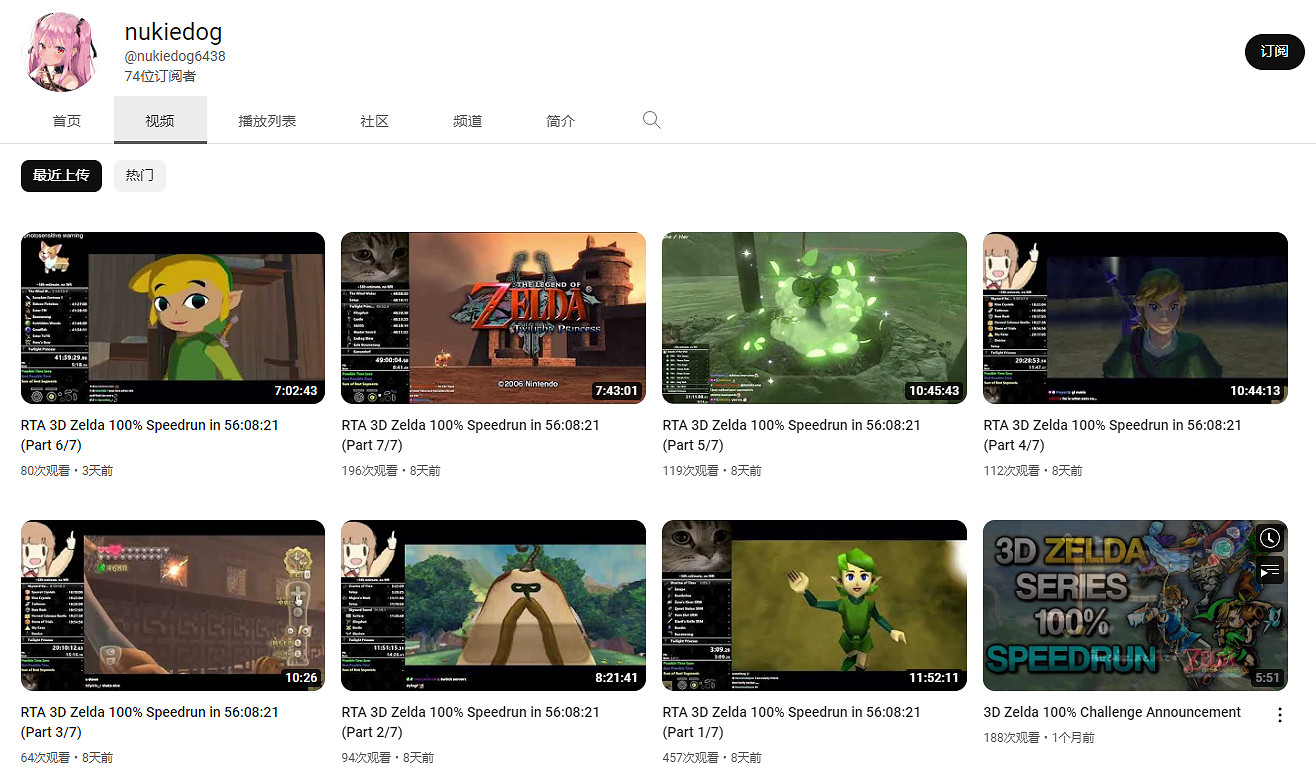Play the Part 5/7 green Korok thumbnail
The width and height of the screenshot is (1316, 773).
click(x=814, y=317)
